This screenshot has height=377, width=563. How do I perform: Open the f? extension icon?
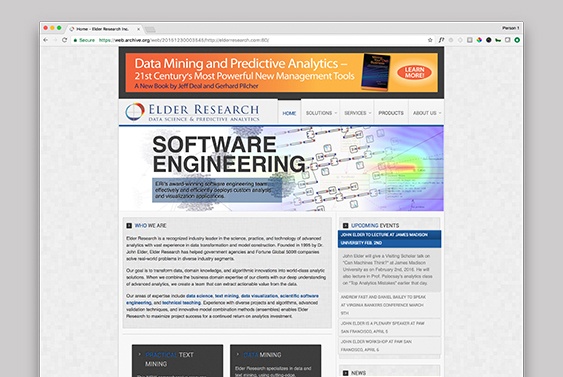click(441, 40)
